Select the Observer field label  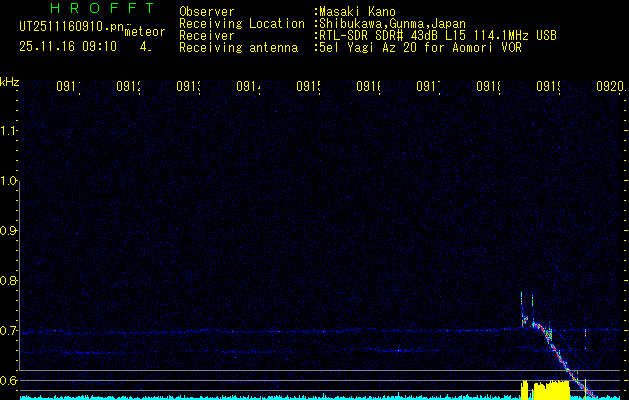(x=206, y=11)
